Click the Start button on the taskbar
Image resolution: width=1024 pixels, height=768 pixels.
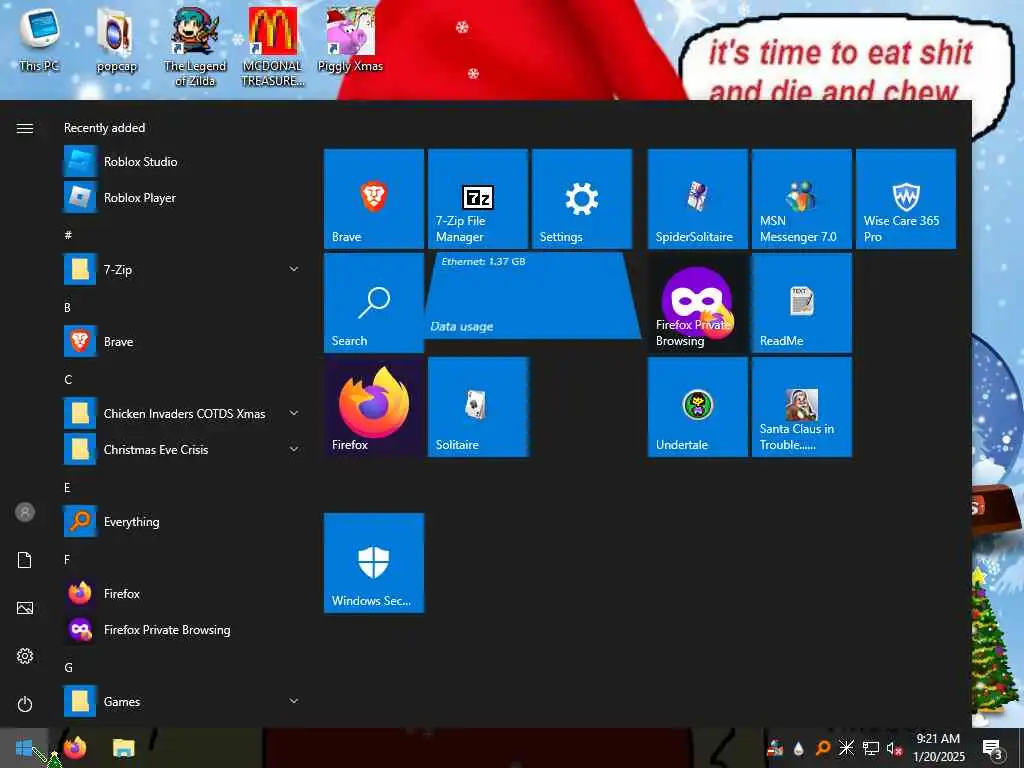point(24,748)
